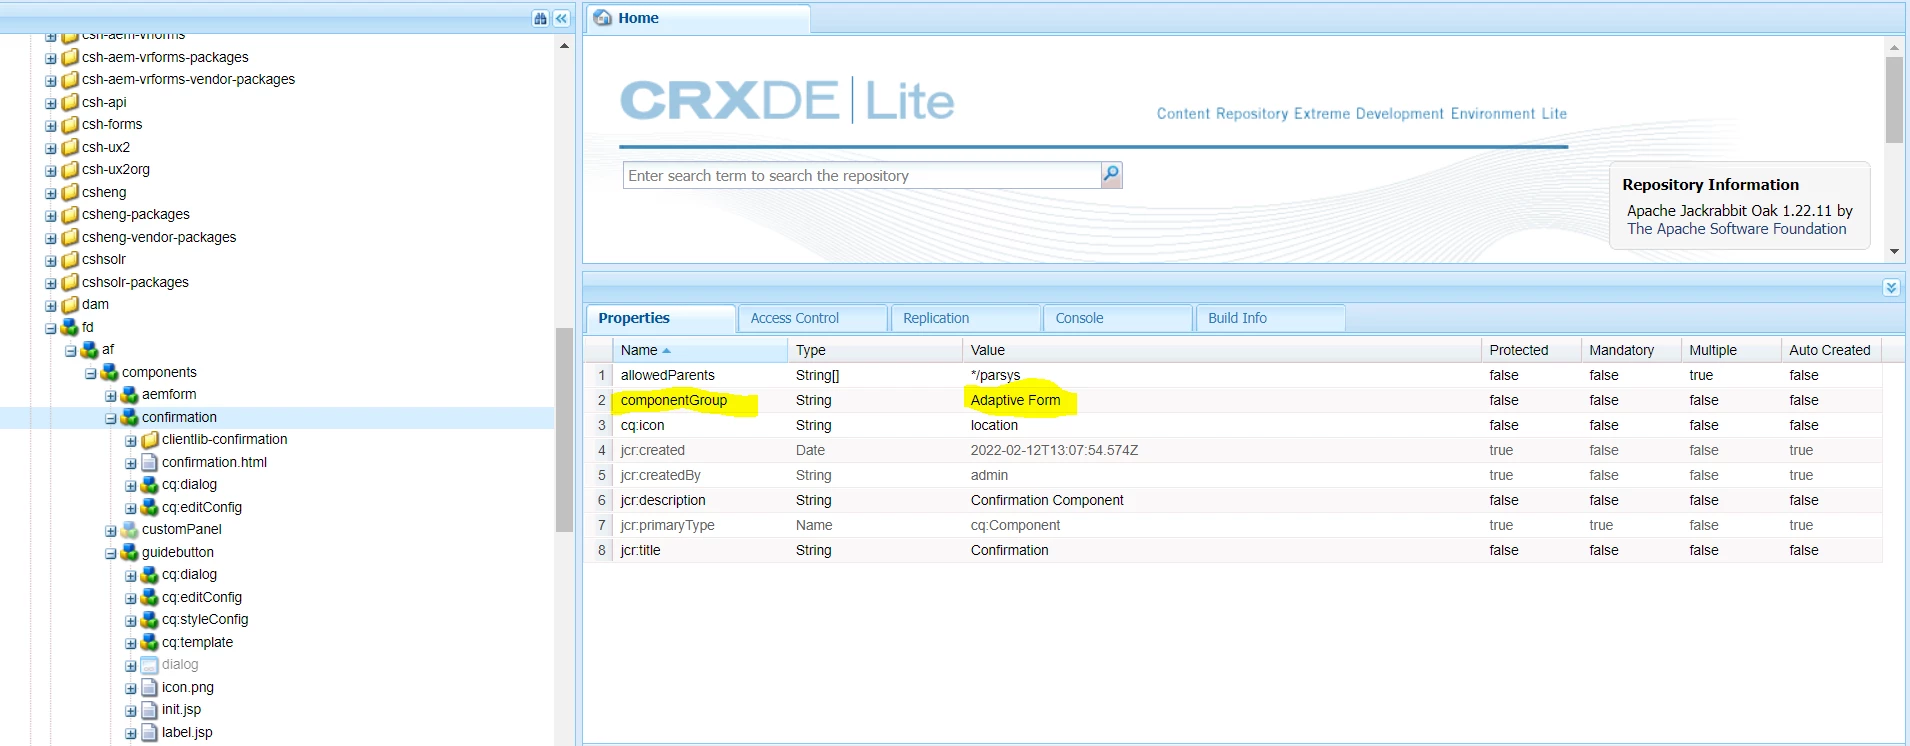Screen dimensions: 1910x746
Task: Expand the cshsolr-packages folder
Action: pyautogui.click(x=51, y=283)
